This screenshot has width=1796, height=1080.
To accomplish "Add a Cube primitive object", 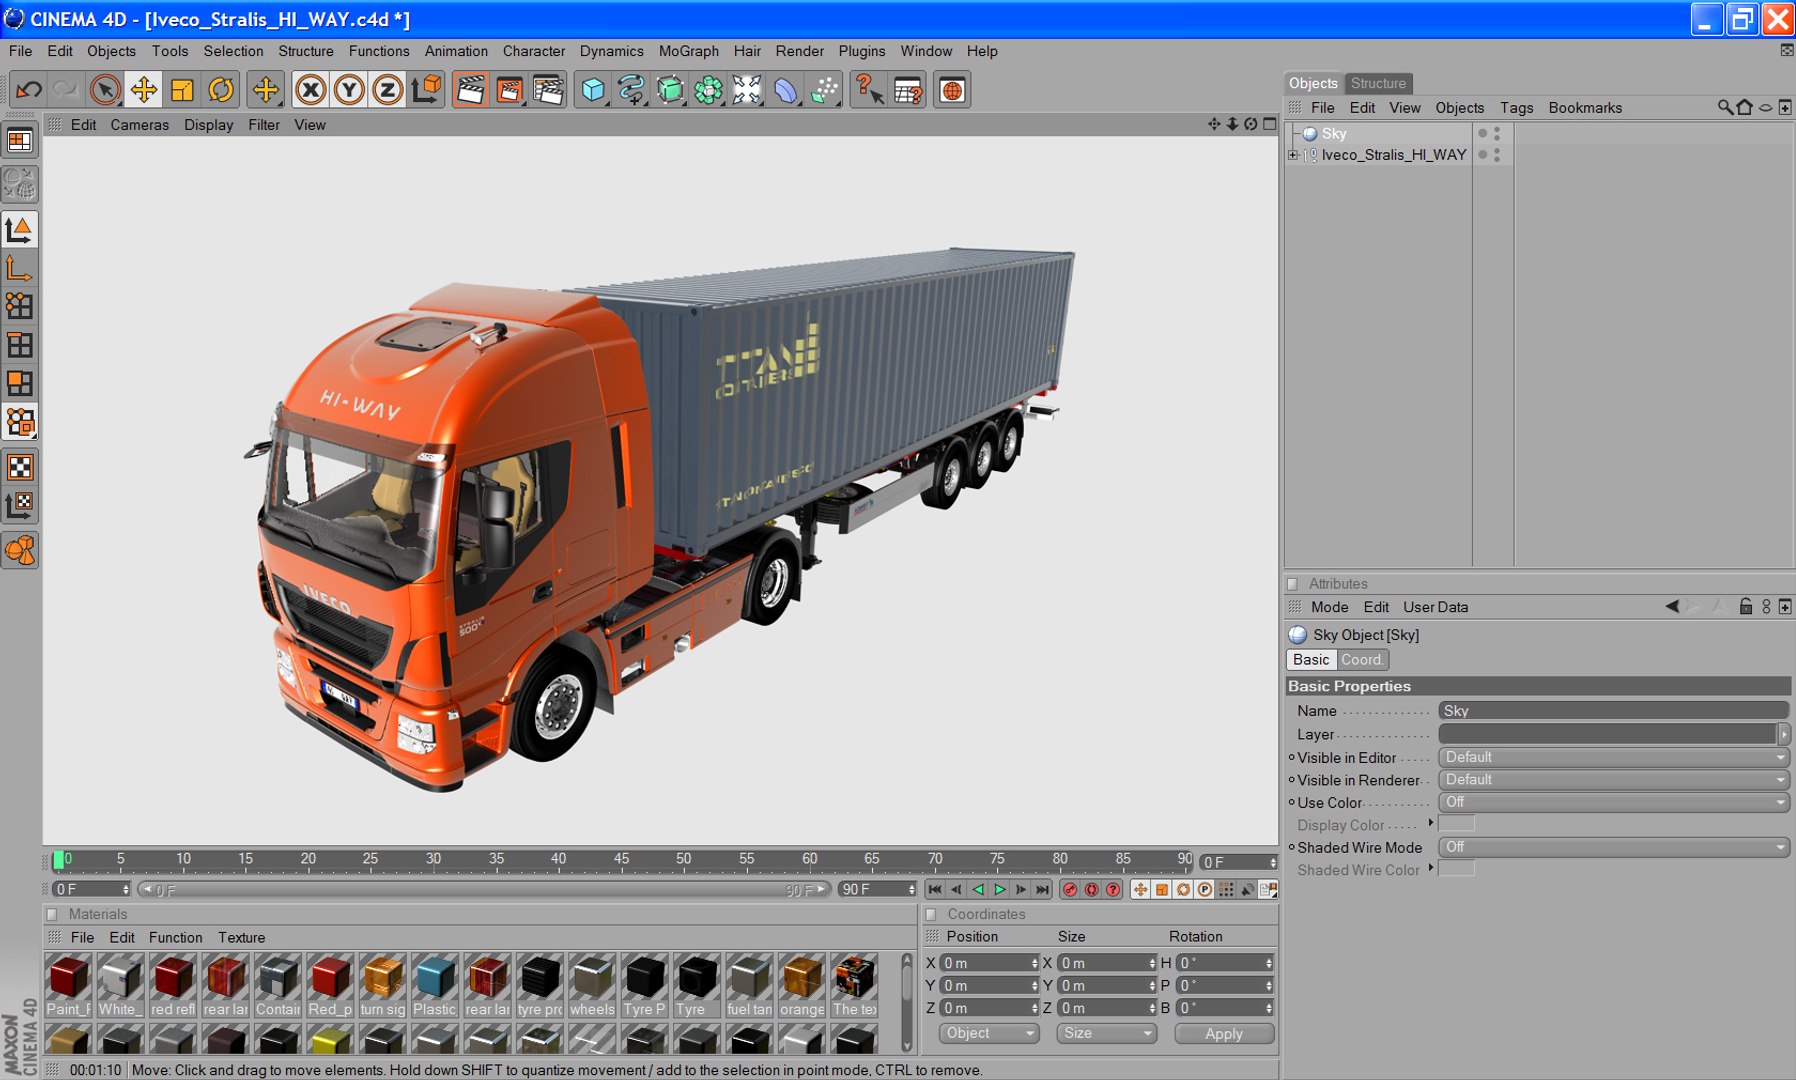I will tap(593, 90).
